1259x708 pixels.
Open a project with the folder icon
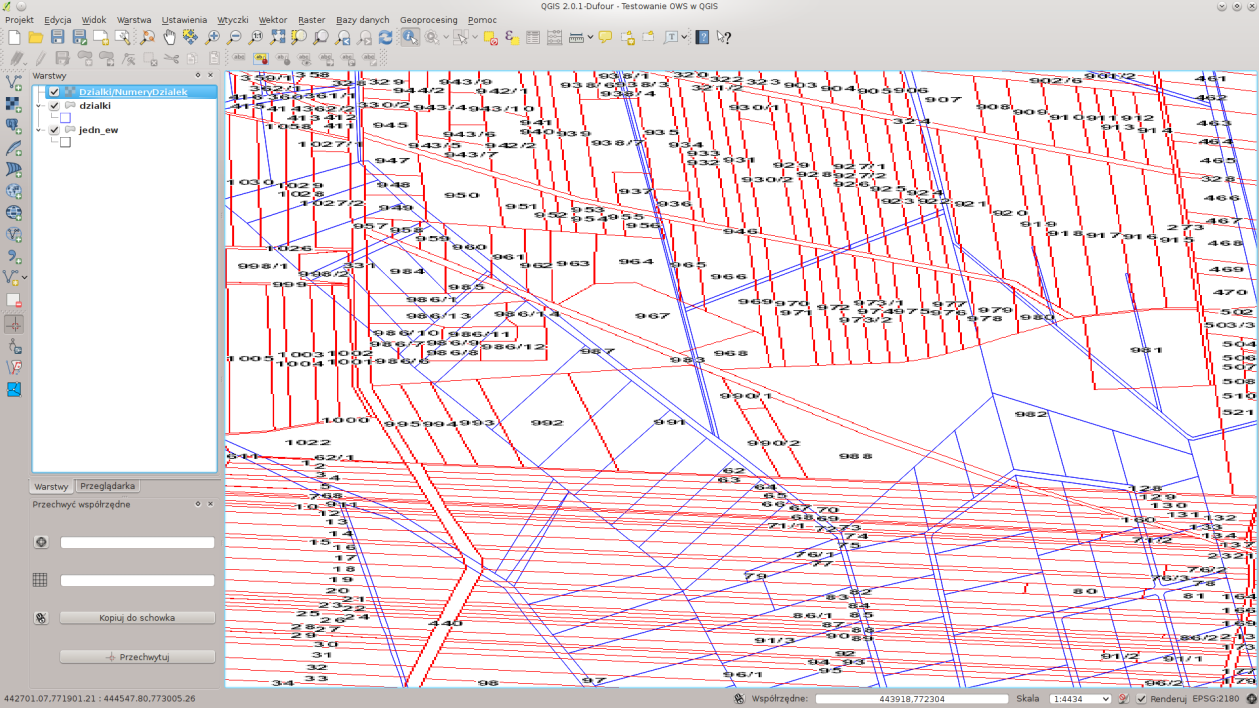[x=35, y=38]
